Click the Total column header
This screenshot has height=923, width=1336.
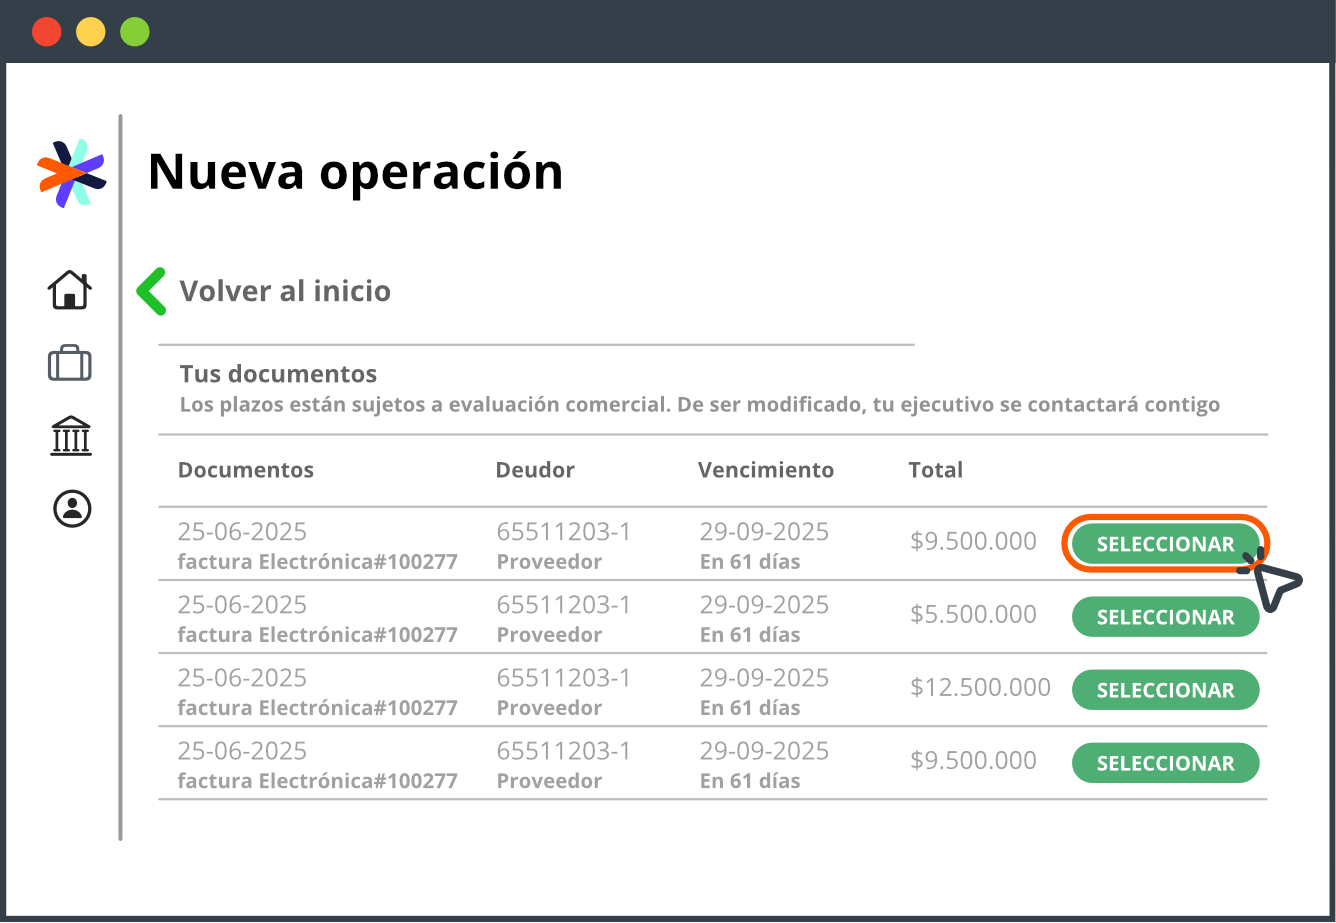point(935,470)
